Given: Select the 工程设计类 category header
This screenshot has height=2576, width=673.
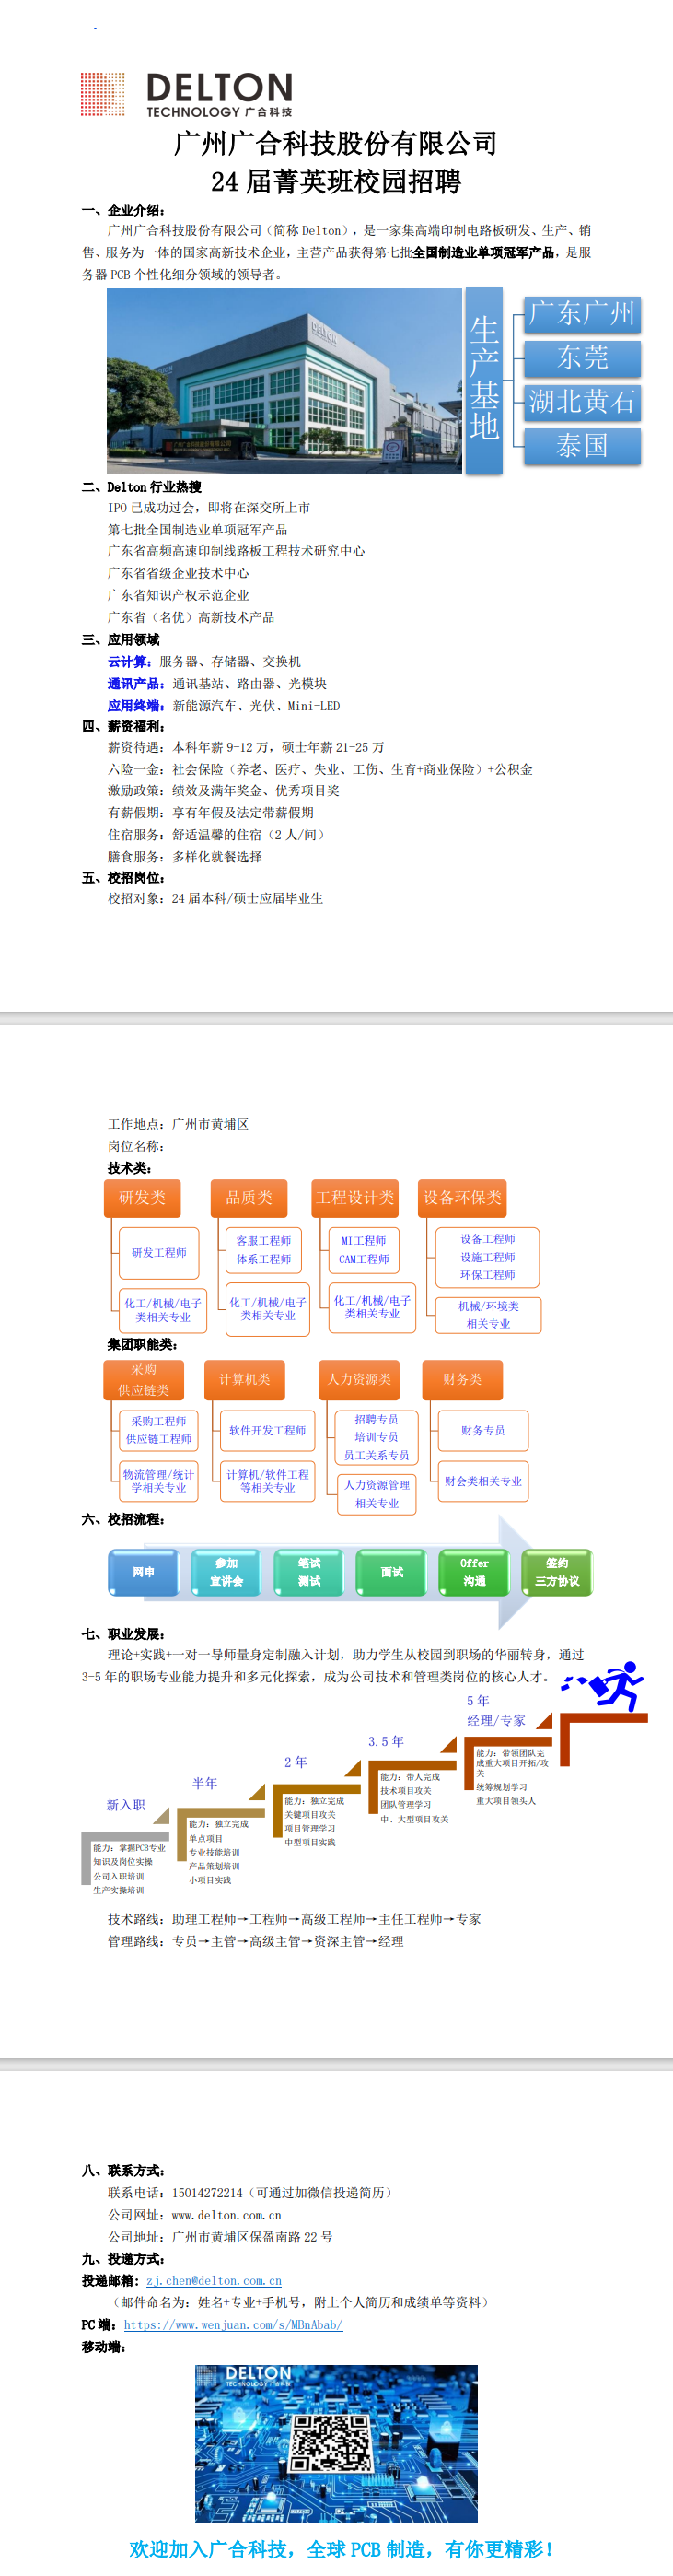Looking at the screenshot, I should click(x=355, y=1197).
